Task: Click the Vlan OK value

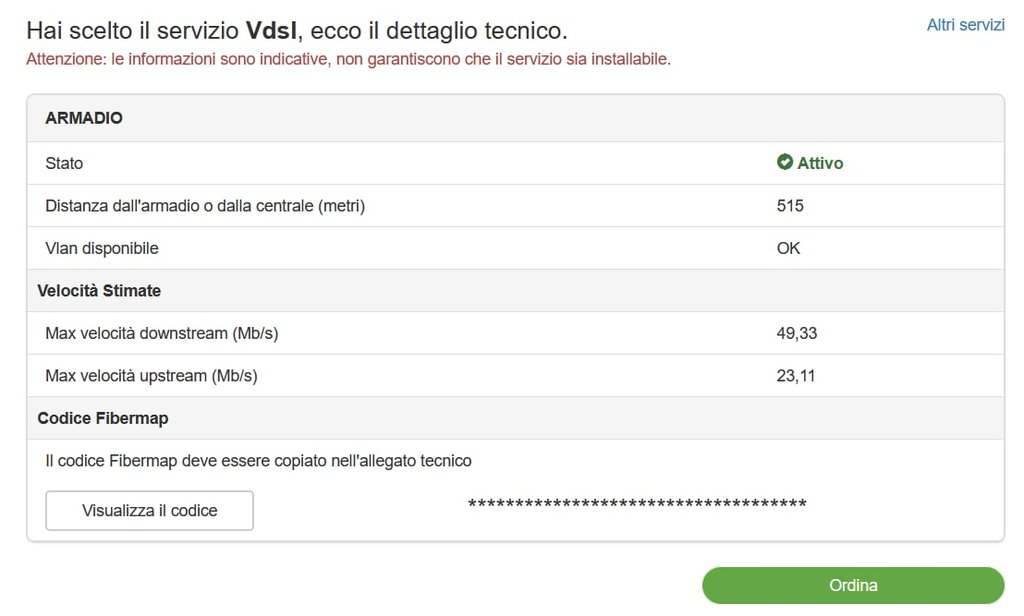Action: (x=788, y=248)
